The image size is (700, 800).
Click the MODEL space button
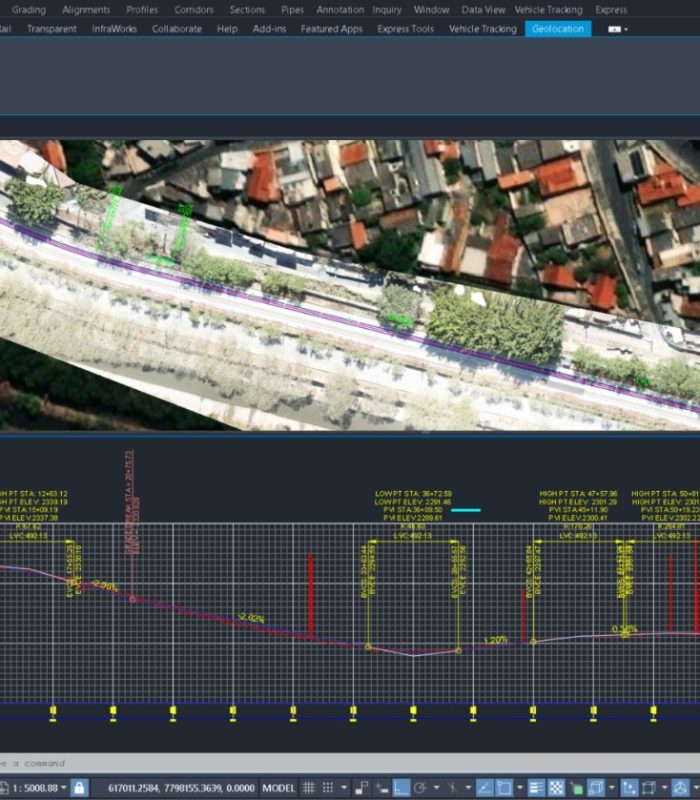pos(278,788)
